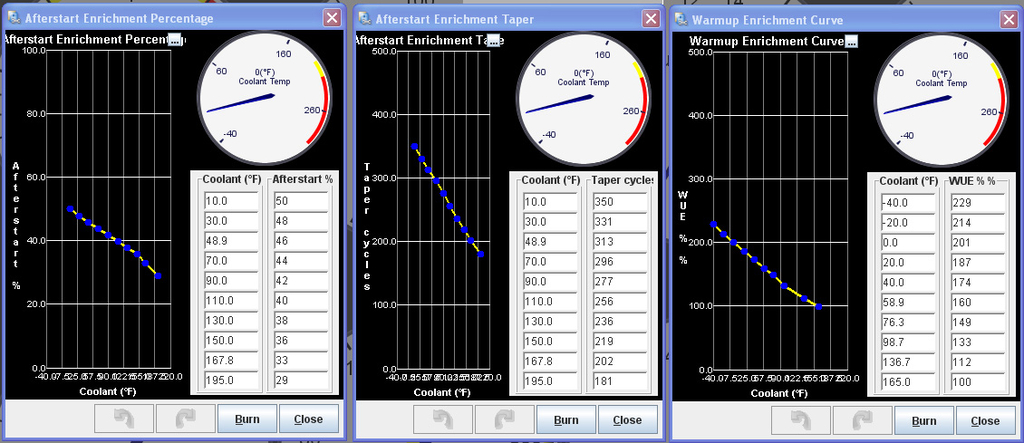The height and width of the screenshot is (443, 1024).
Task: Undo last edit in Afterstart Enrichment Taper window
Action: (443, 419)
